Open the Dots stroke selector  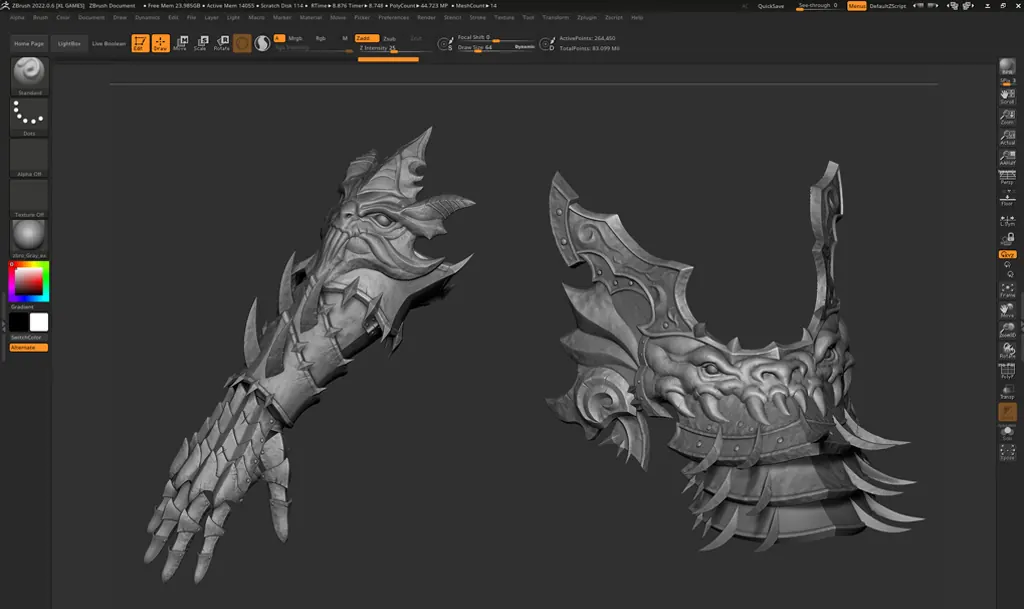click(x=29, y=117)
